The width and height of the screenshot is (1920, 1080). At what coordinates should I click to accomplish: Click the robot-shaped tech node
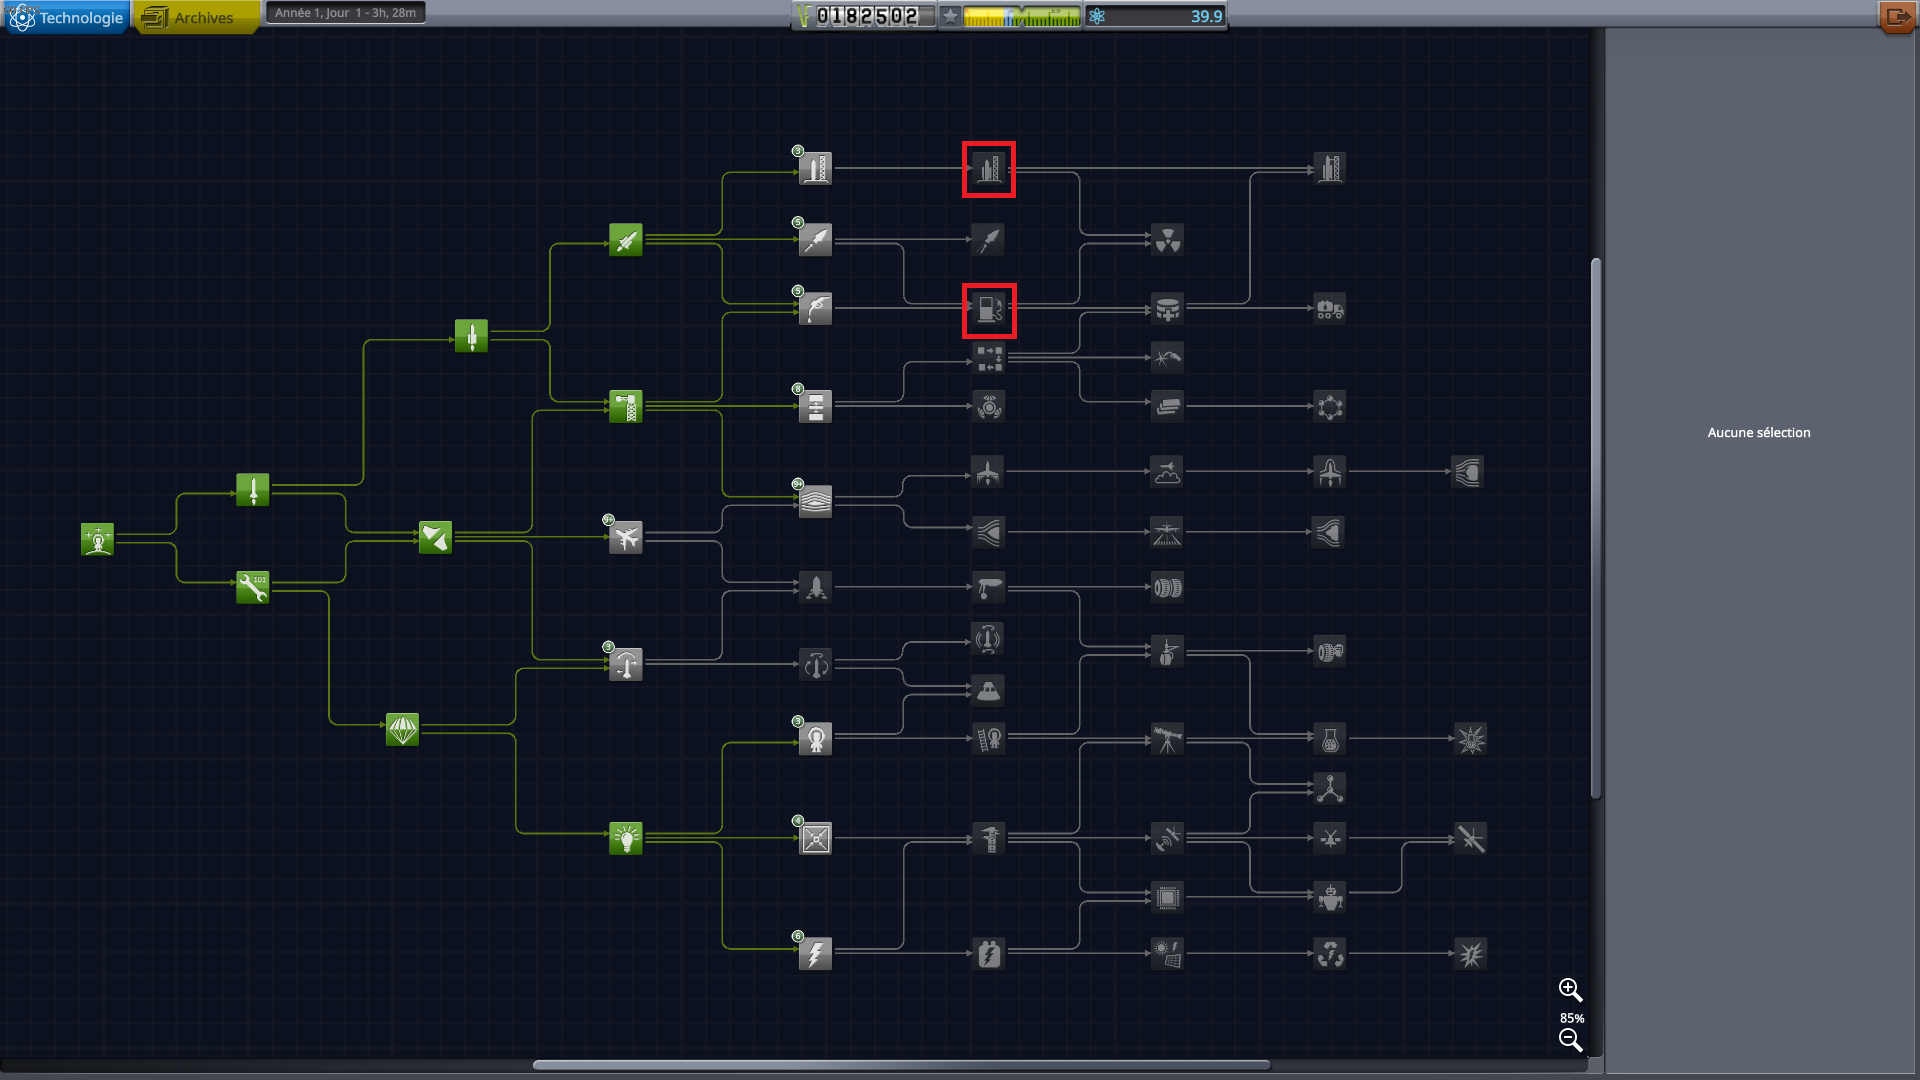(1329, 897)
